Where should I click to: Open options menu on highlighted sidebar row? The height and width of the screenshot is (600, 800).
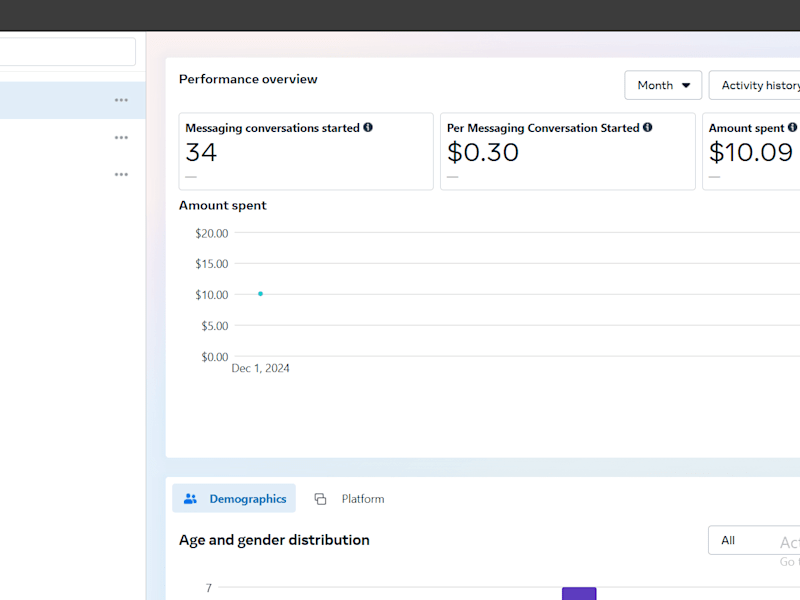click(121, 100)
